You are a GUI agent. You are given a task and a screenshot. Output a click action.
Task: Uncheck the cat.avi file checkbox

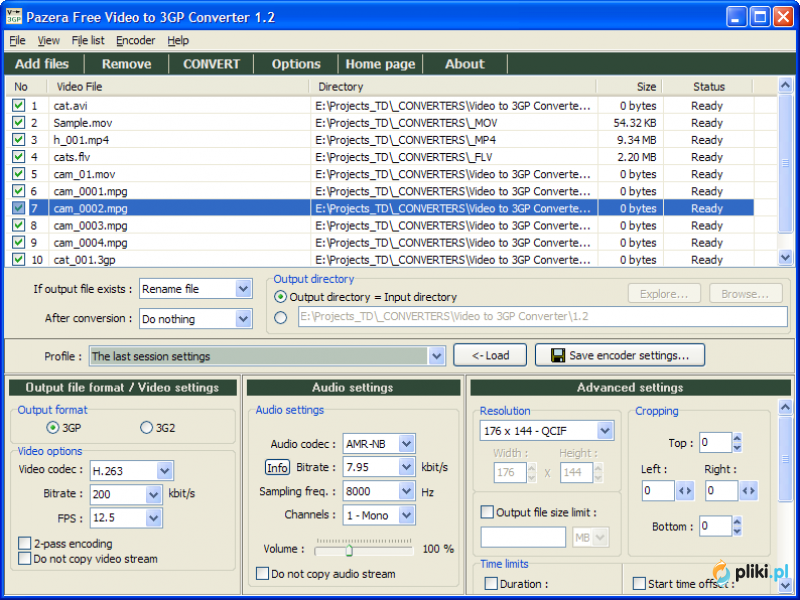point(18,105)
